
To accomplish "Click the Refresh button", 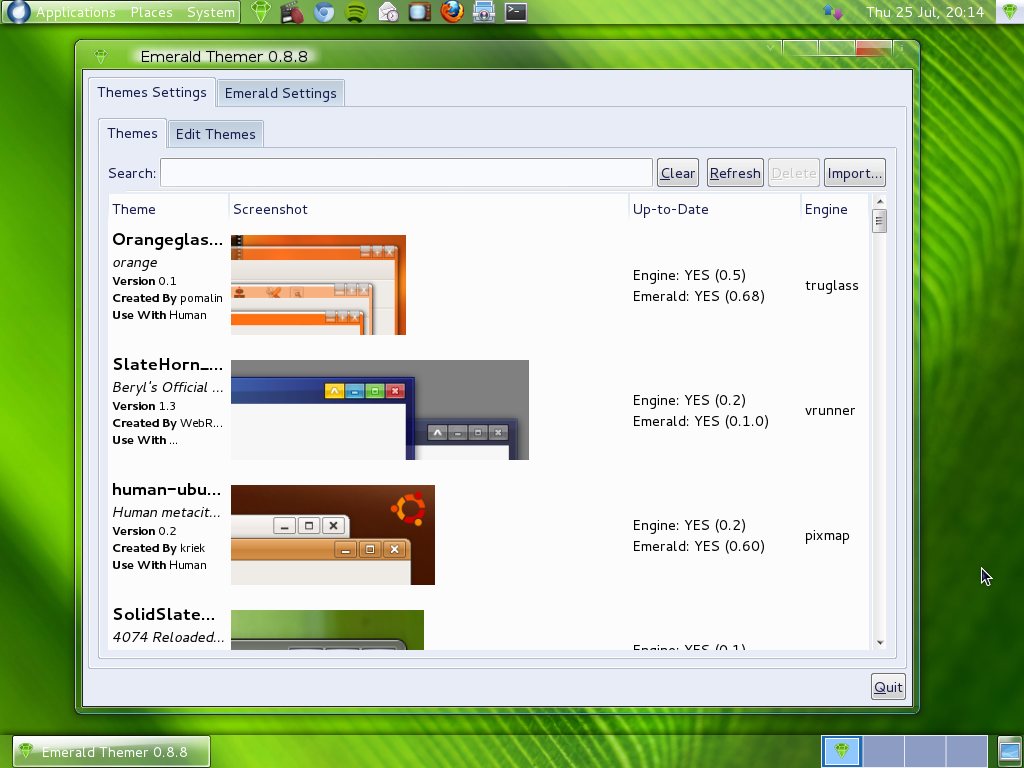I will (x=735, y=173).
